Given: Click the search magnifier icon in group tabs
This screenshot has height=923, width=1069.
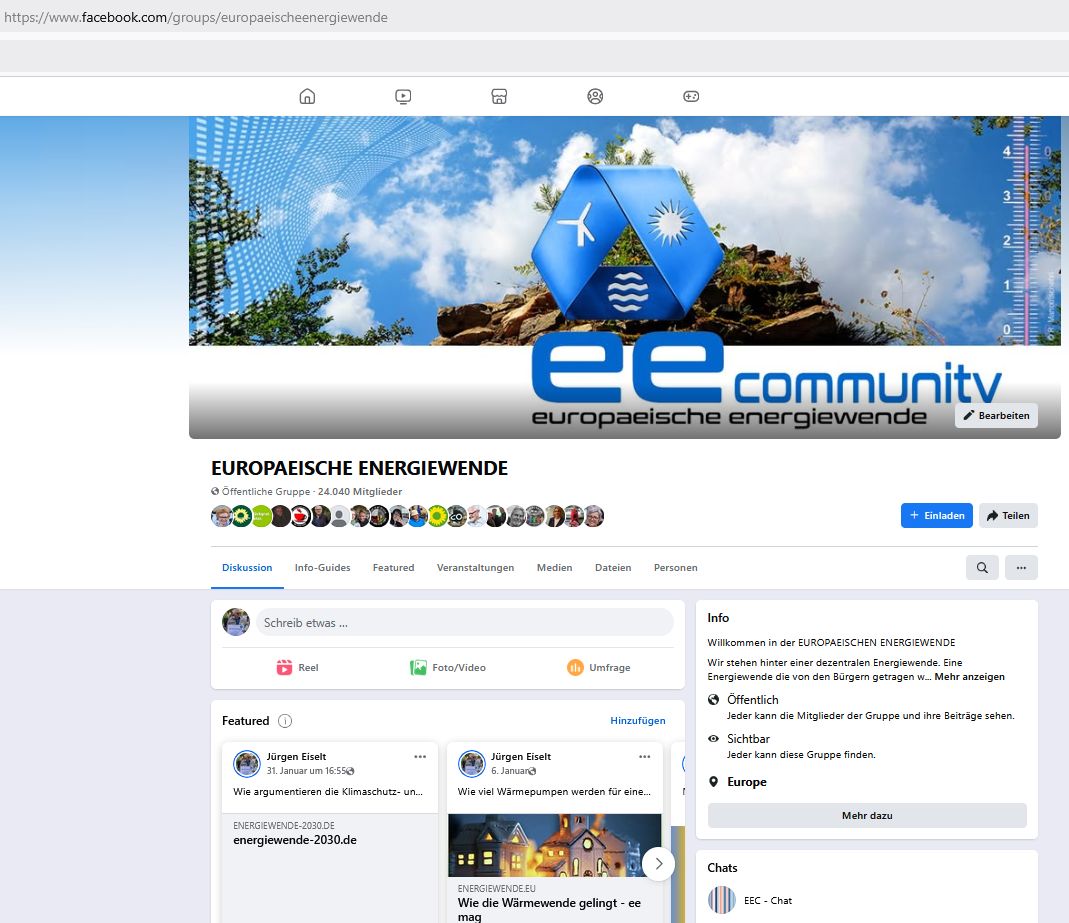Looking at the screenshot, I should coord(982,568).
